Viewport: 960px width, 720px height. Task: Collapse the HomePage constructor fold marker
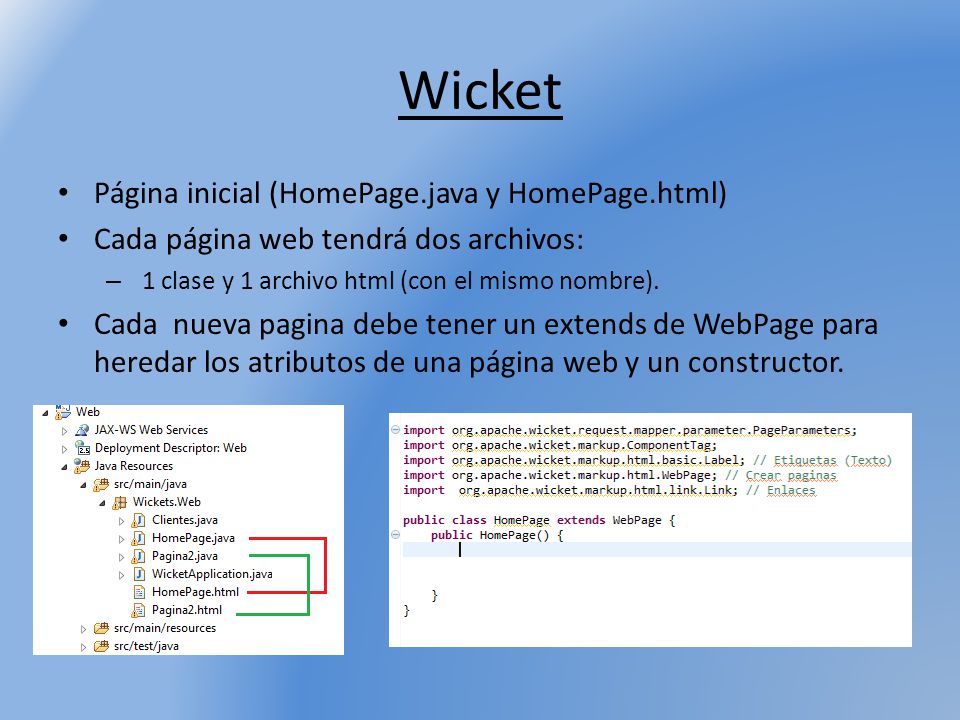tap(396, 534)
